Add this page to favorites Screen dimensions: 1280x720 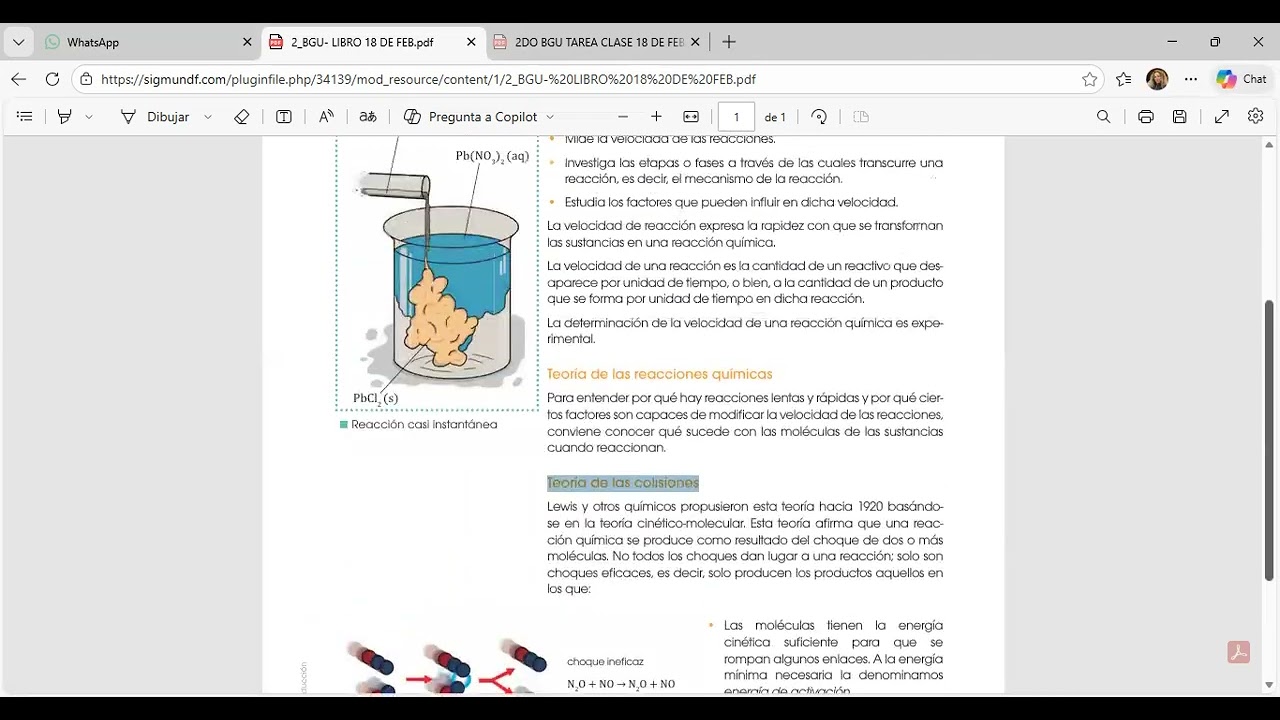1089,79
